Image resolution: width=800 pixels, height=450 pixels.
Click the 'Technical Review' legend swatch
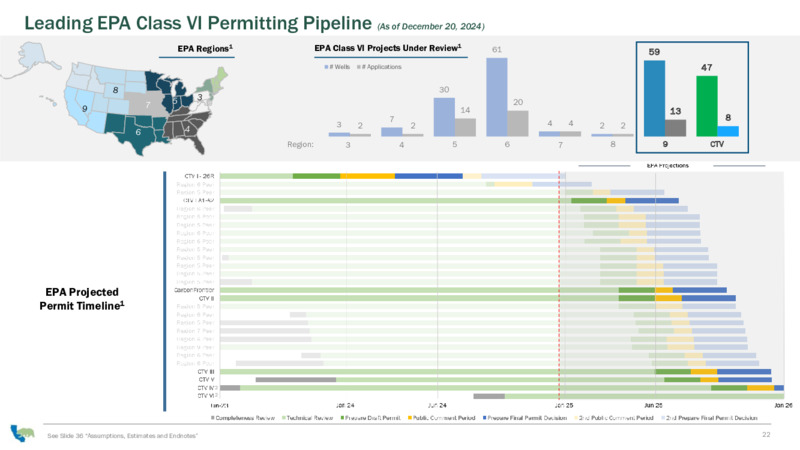pos(284,418)
